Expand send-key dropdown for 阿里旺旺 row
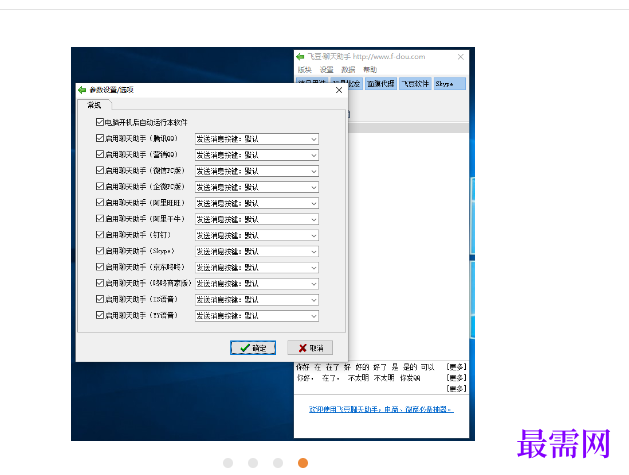Viewport: 629px width, 475px height. click(257, 203)
